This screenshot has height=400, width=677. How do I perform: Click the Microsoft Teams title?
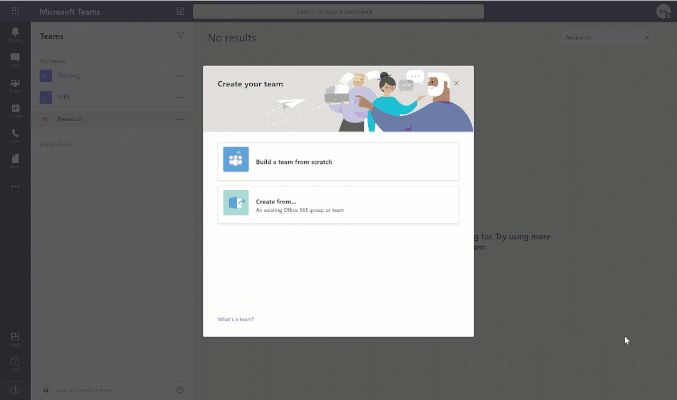[x=70, y=12]
